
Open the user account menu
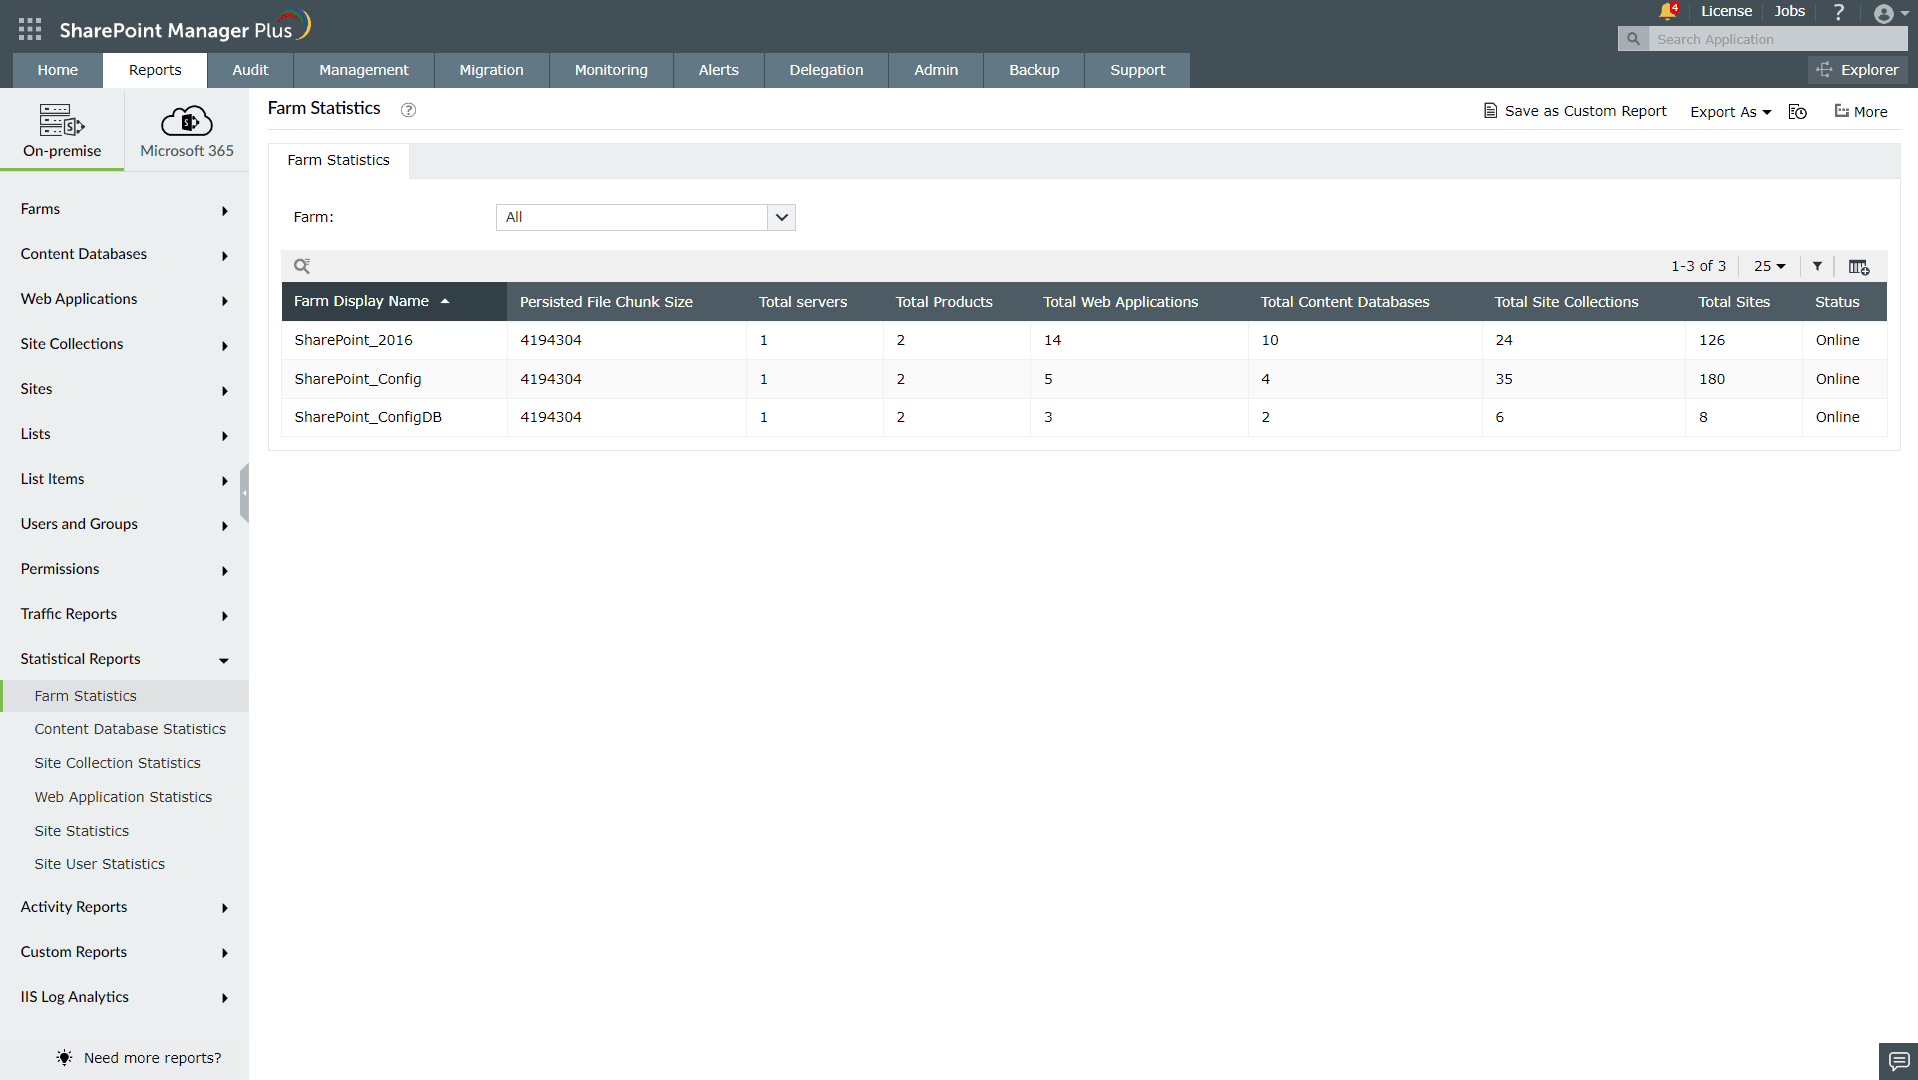[1891, 13]
